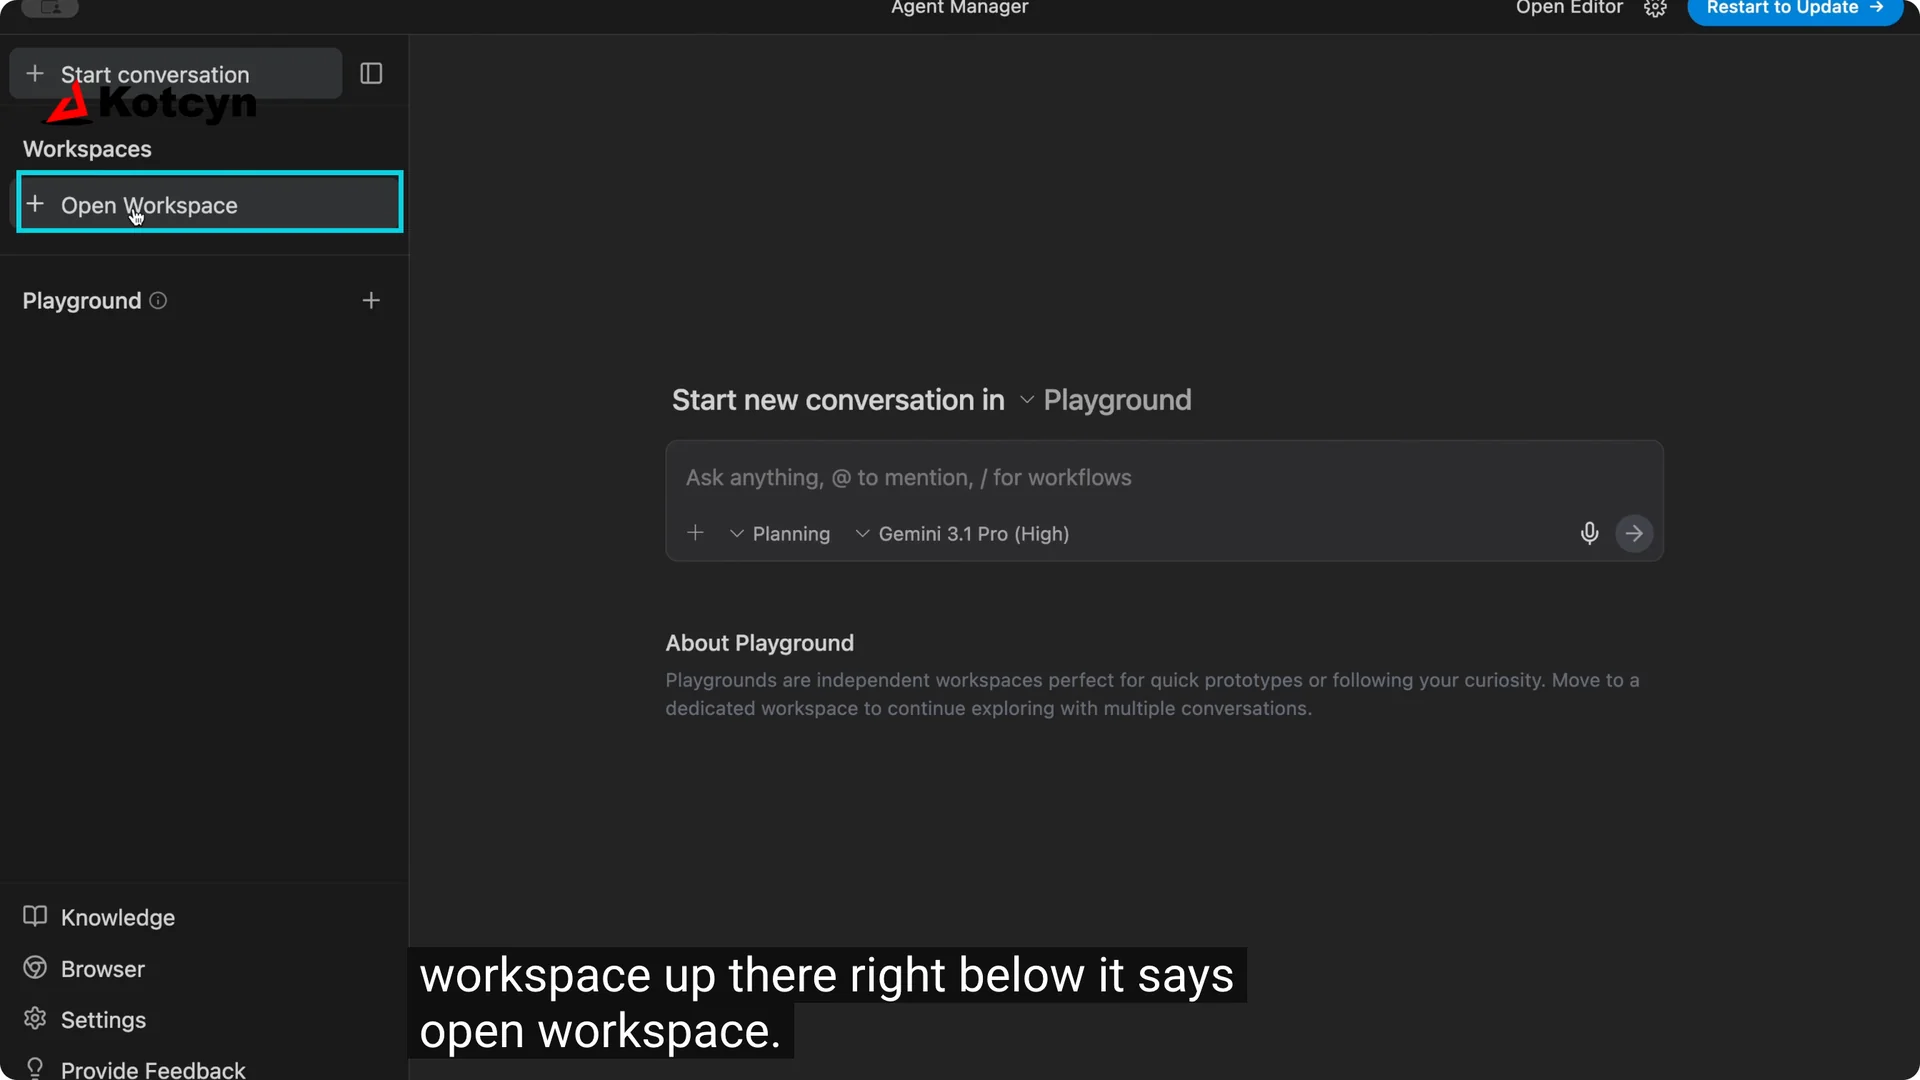Click Restart to Update
1920x1080 pixels.
click(x=1794, y=9)
